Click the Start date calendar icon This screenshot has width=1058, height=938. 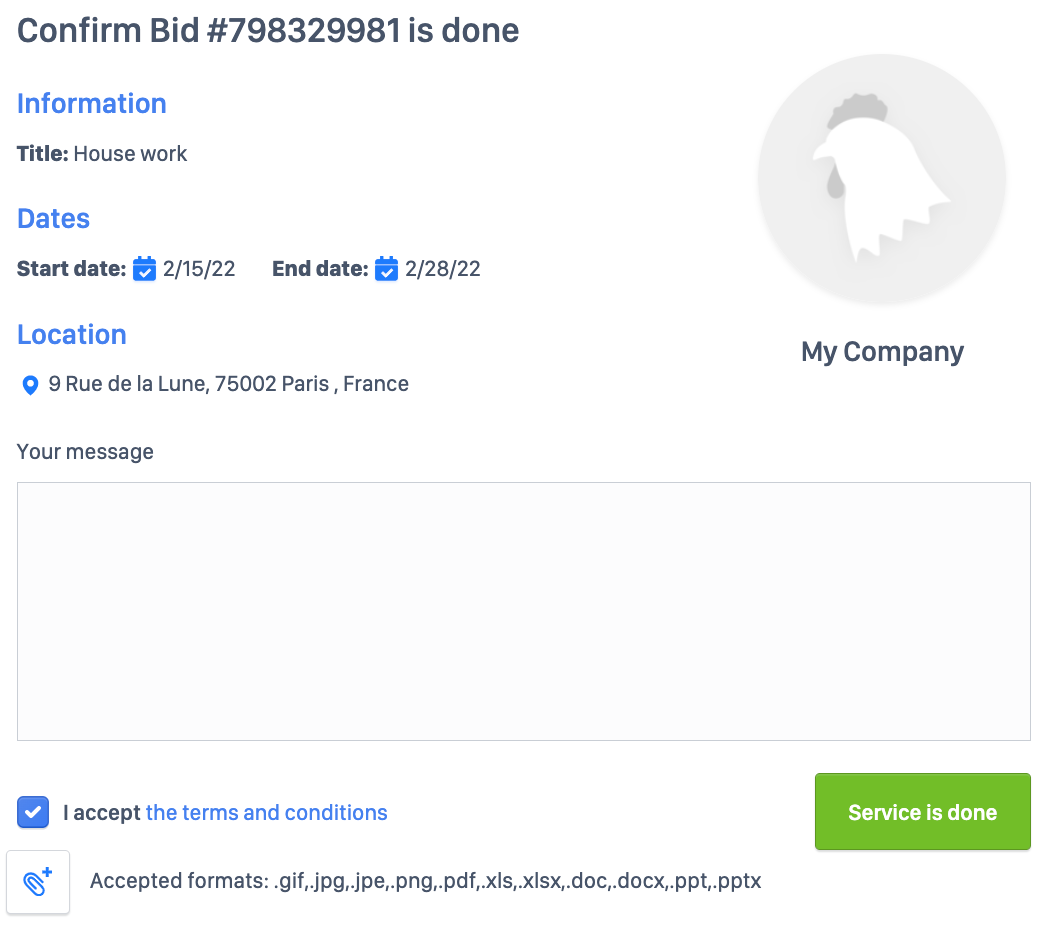(145, 269)
